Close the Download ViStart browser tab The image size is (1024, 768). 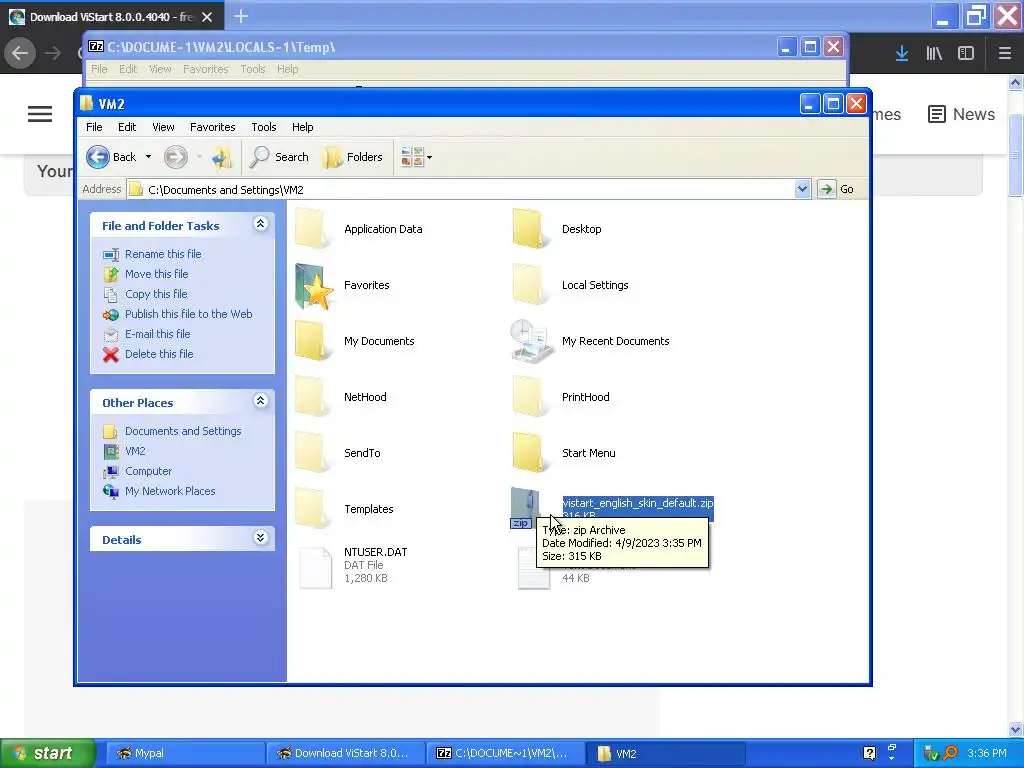(x=207, y=17)
